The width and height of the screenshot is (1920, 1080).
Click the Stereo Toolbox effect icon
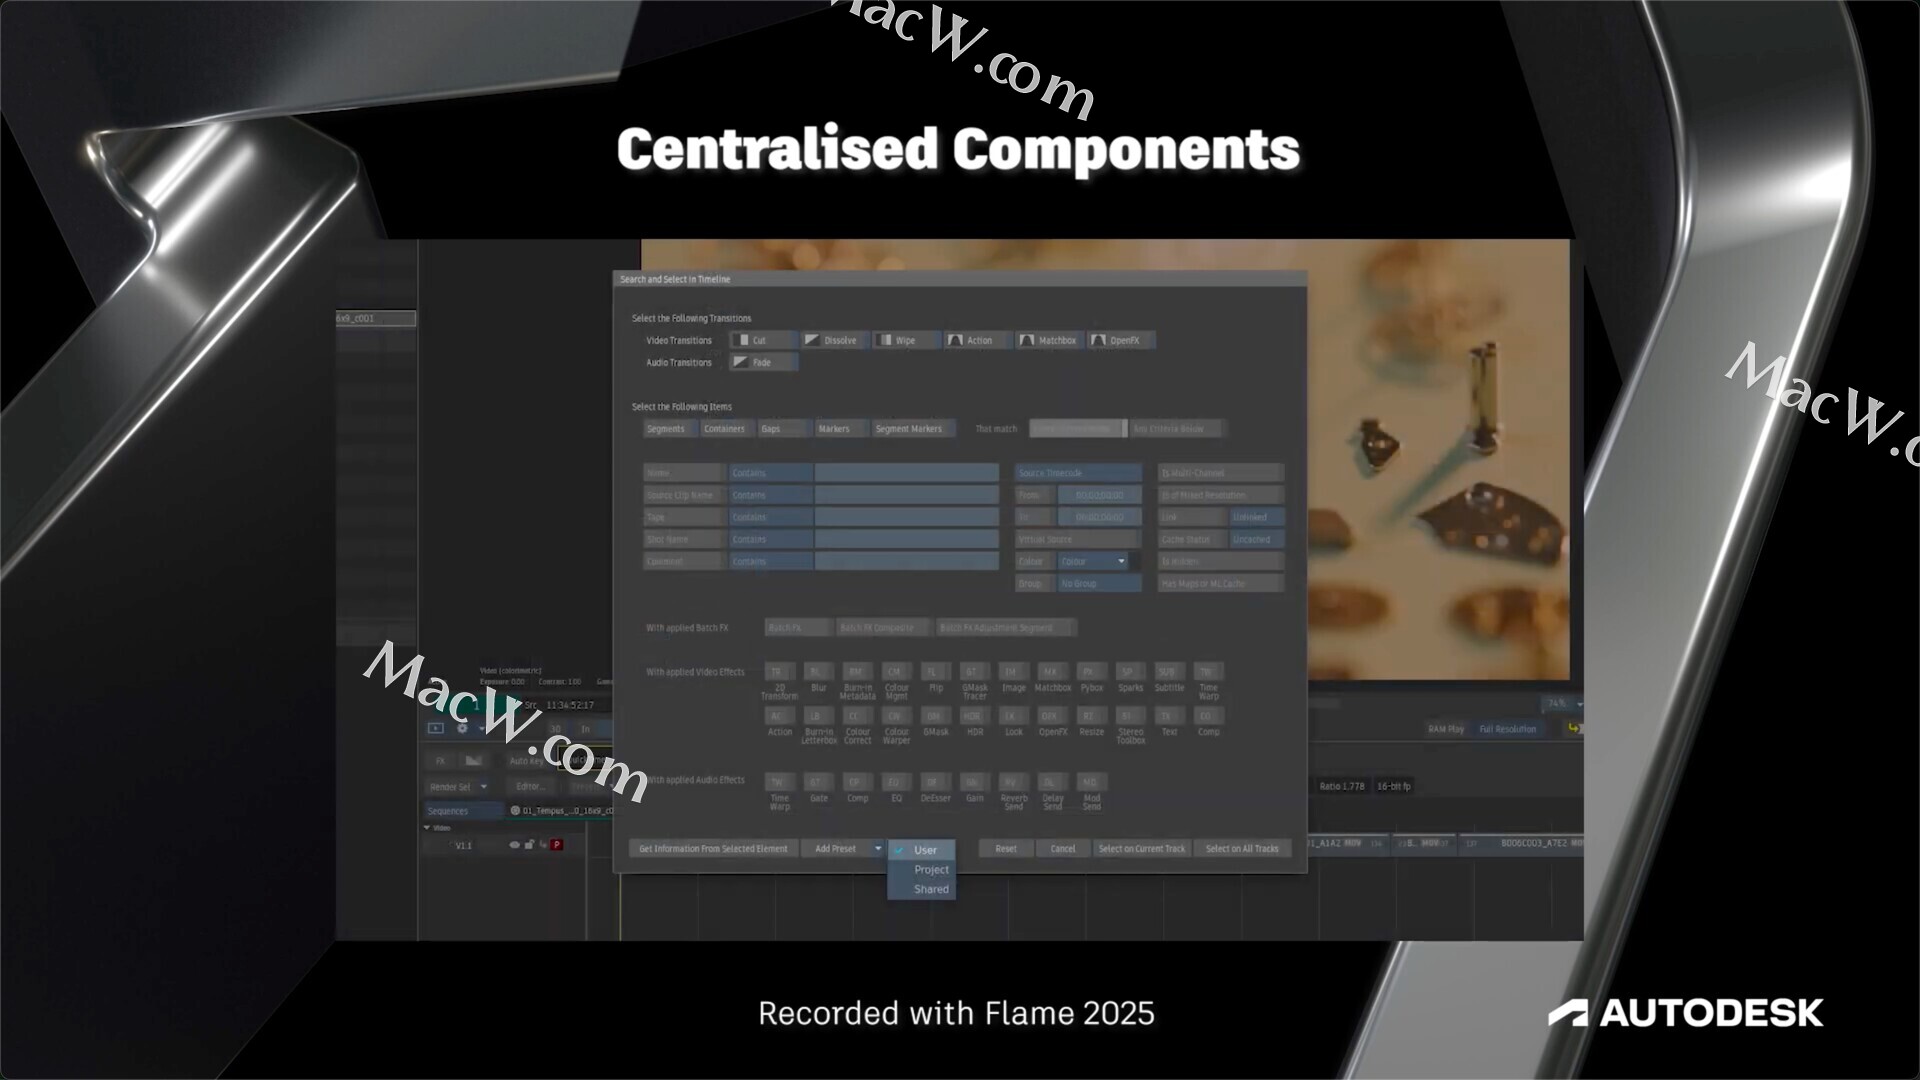tap(1129, 716)
